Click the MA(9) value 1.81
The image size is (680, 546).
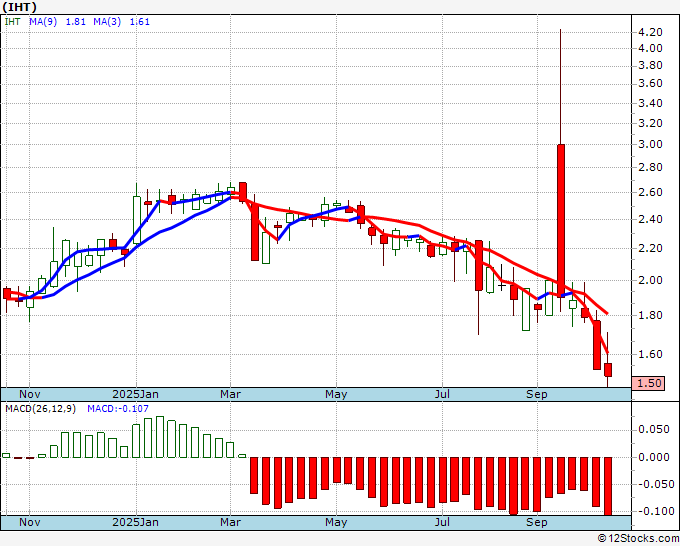click(75, 22)
